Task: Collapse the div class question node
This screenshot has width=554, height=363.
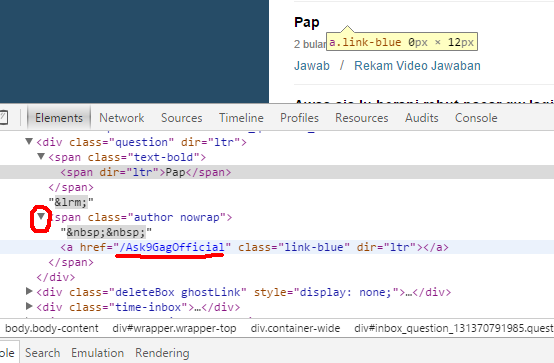Action: (29, 142)
